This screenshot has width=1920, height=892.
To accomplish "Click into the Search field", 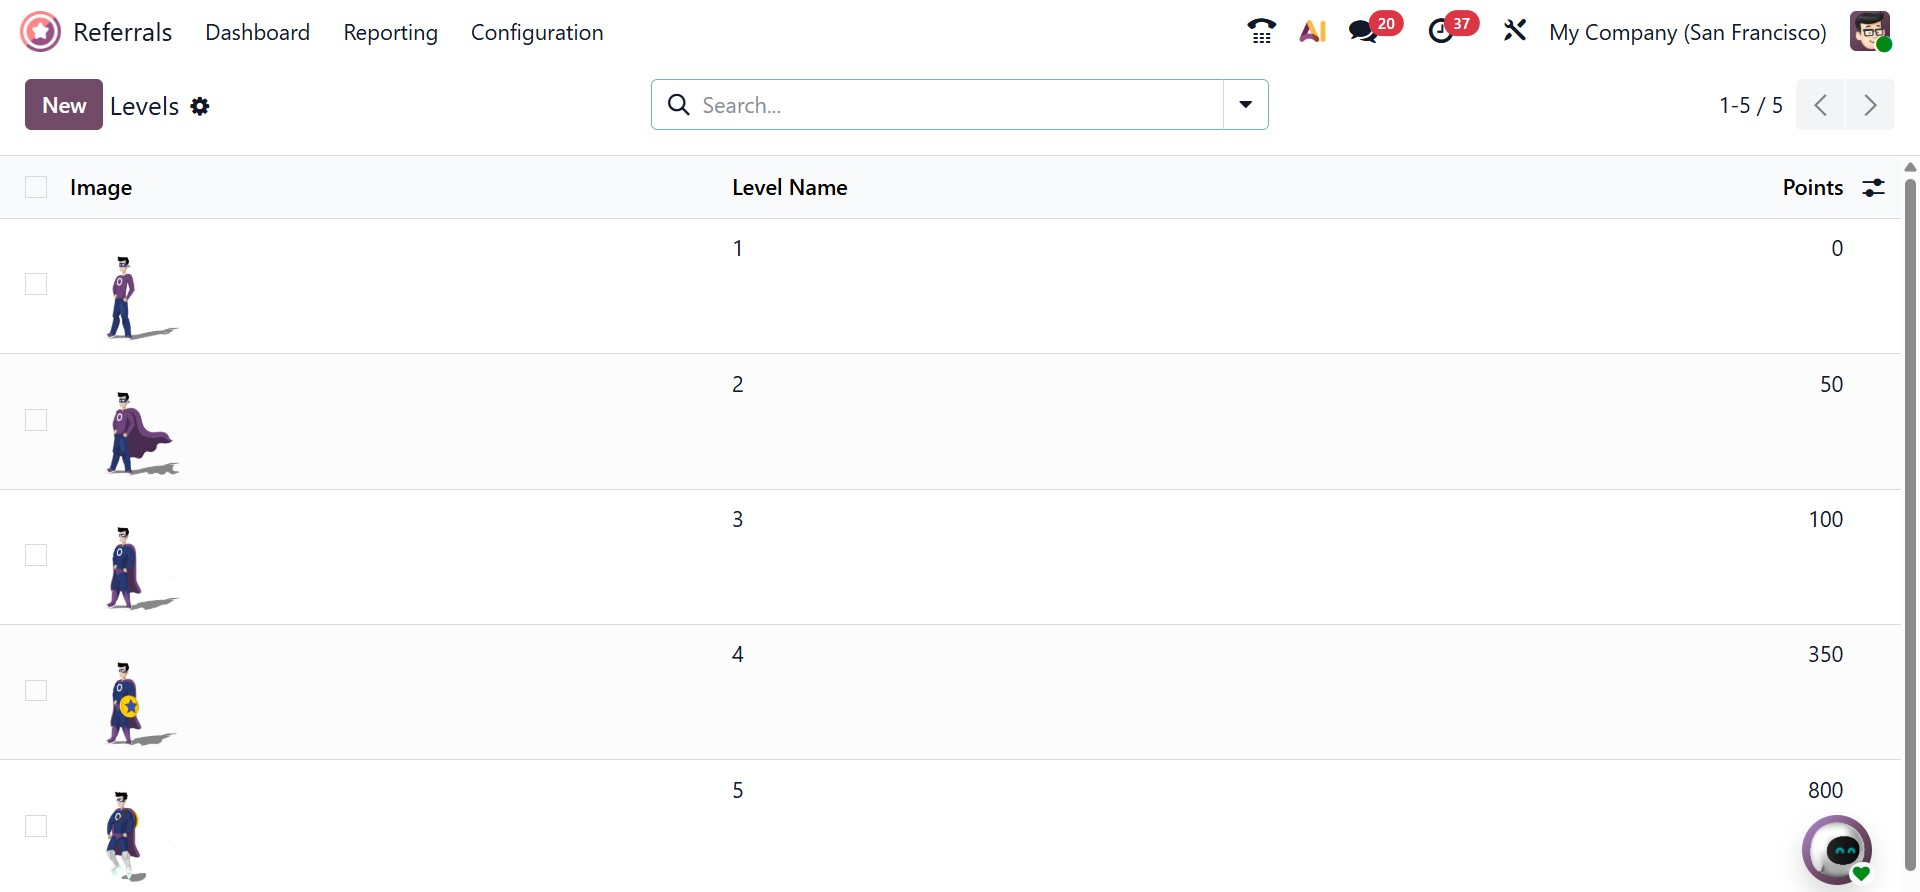I will pos(950,105).
